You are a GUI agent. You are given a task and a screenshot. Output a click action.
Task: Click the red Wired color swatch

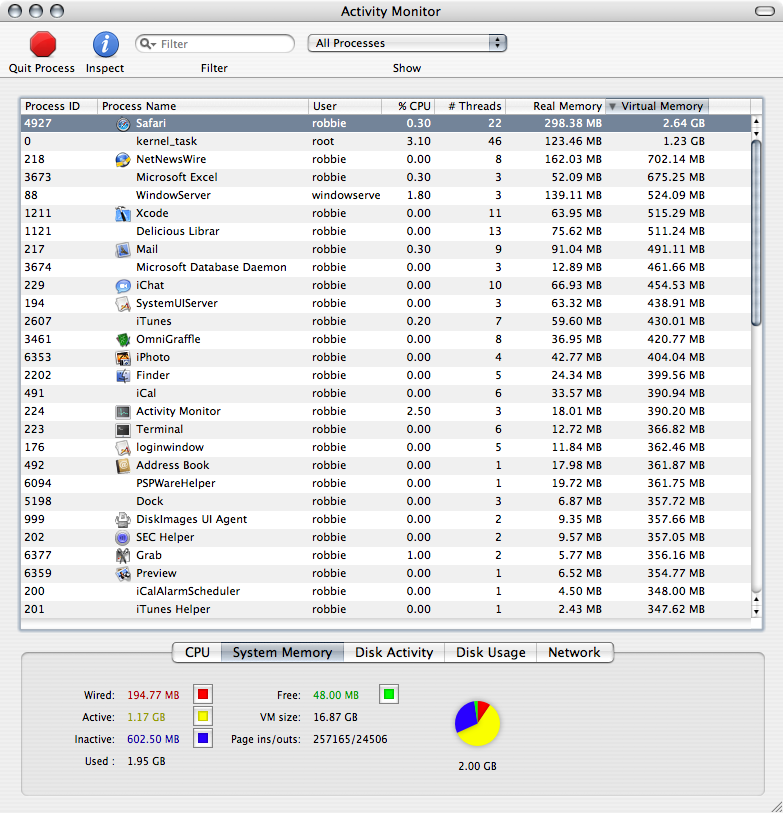click(x=203, y=694)
